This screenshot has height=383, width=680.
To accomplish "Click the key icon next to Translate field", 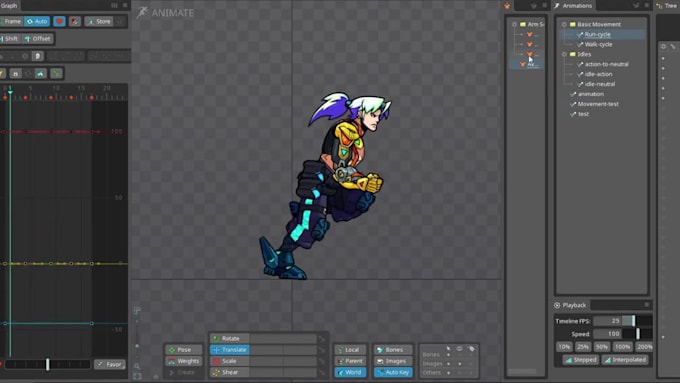I will pos(322,350).
